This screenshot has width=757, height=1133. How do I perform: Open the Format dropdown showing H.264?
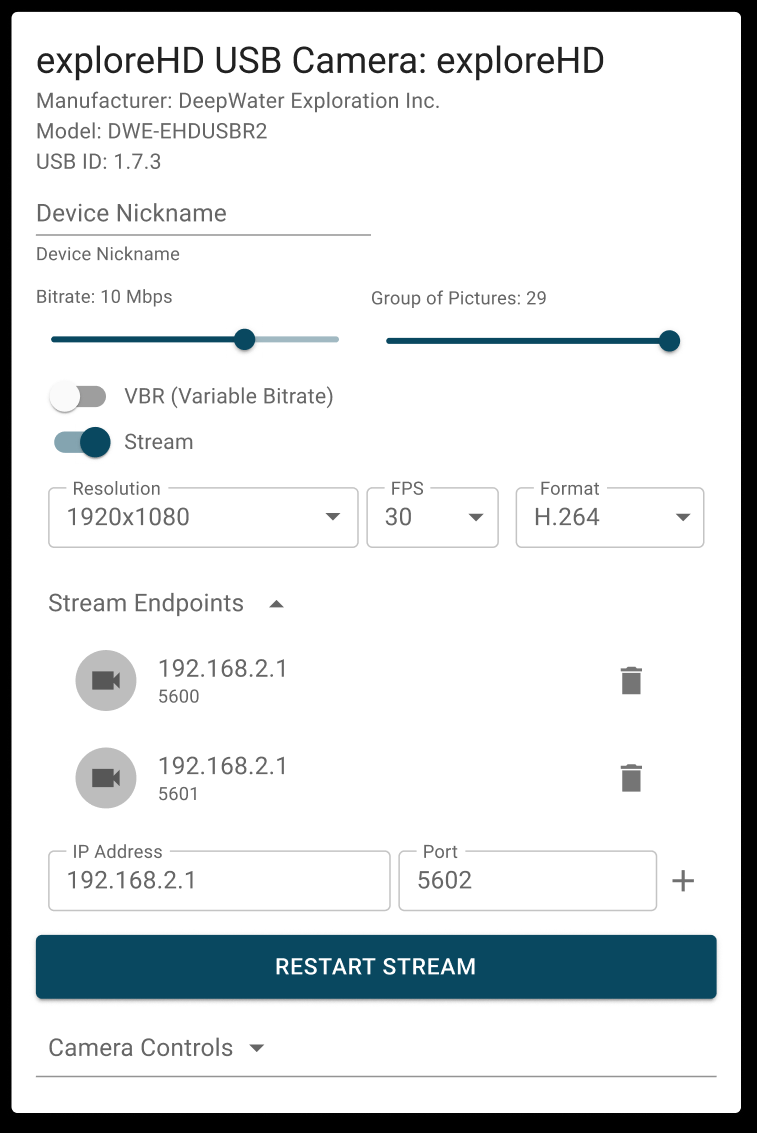610,517
